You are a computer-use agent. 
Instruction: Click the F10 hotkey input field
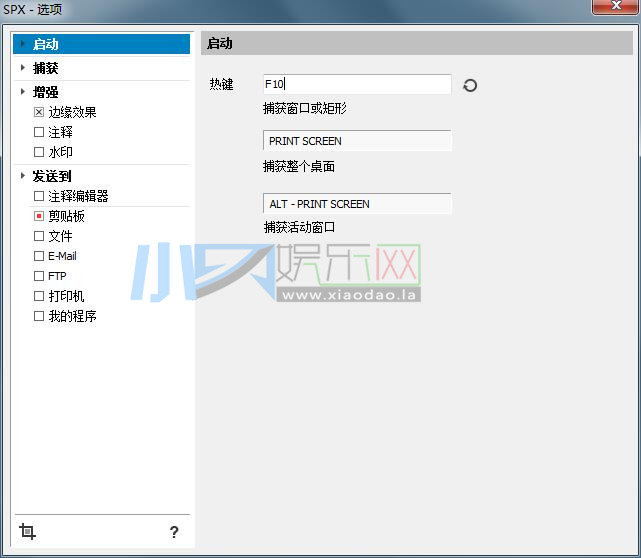pyautogui.click(x=356, y=85)
